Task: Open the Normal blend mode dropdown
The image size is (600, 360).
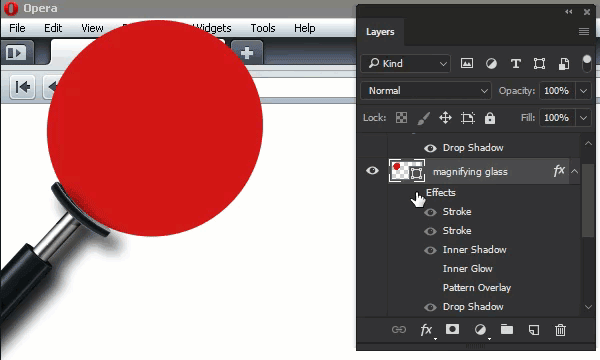Action: tap(426, 91)
